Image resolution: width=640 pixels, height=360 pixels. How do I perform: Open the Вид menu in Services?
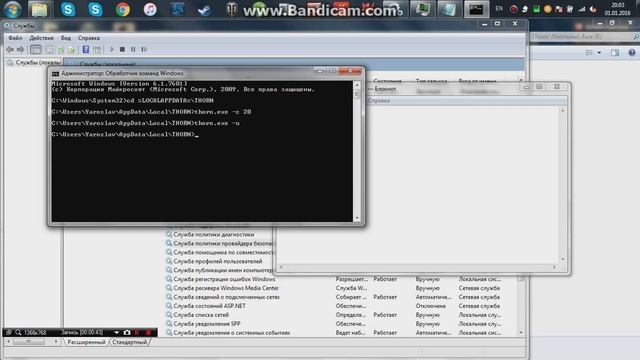click(66, 38)
